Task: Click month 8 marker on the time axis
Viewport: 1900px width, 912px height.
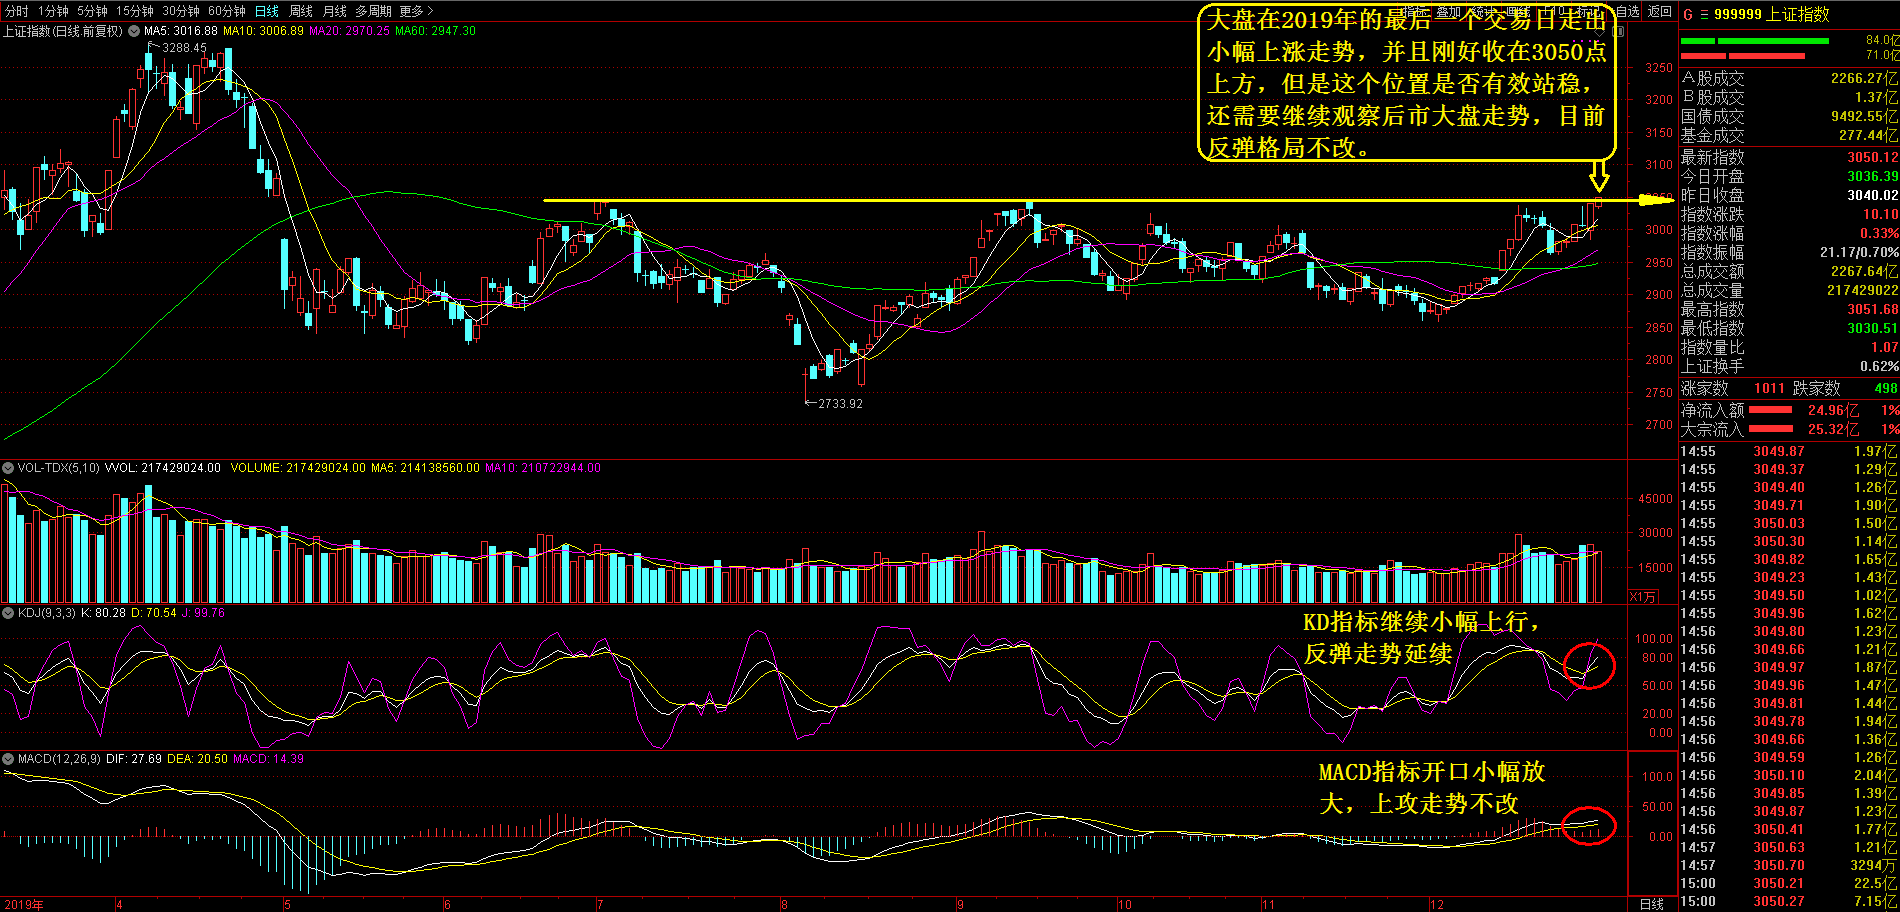Action: pos(784,905)
